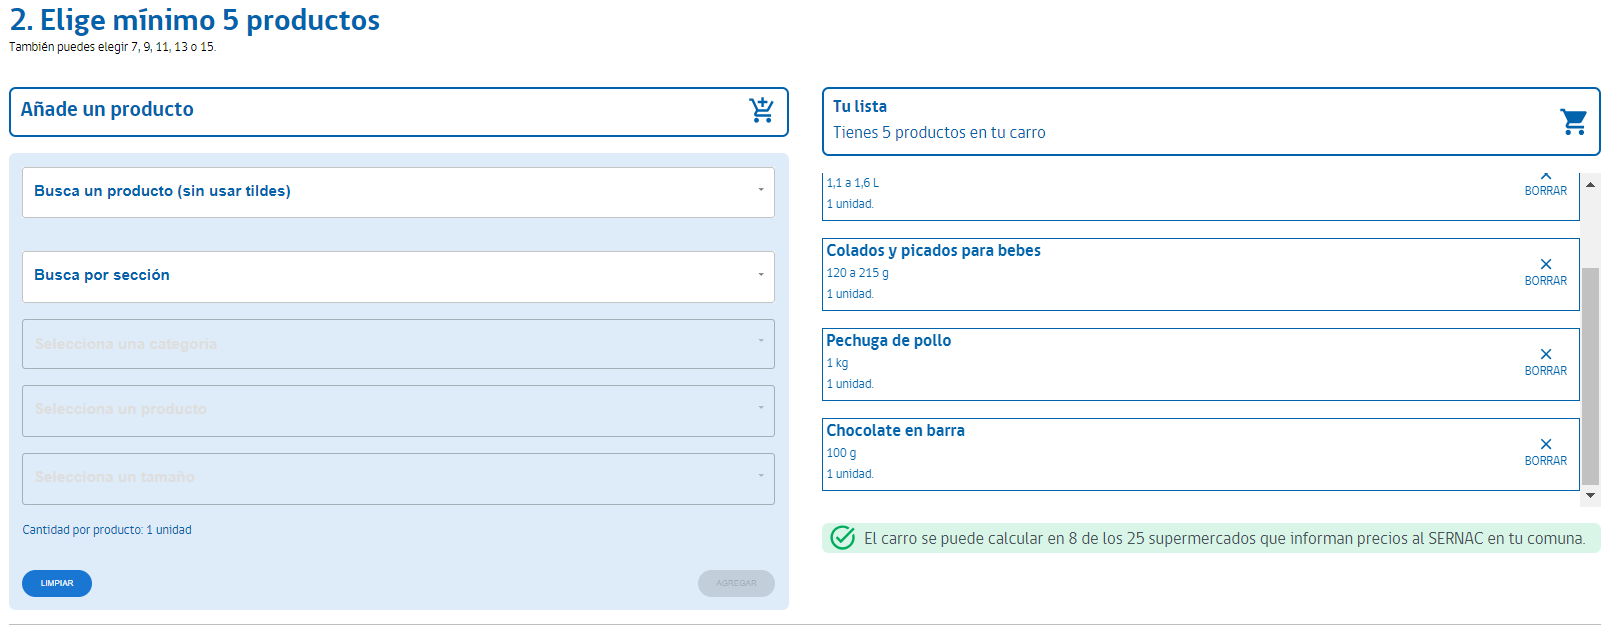Image resolution: width=1622 pixels, height=638 pixels.
Task: Delete Pechuga de pollo from the list
Action: (x=1545, y=361)
